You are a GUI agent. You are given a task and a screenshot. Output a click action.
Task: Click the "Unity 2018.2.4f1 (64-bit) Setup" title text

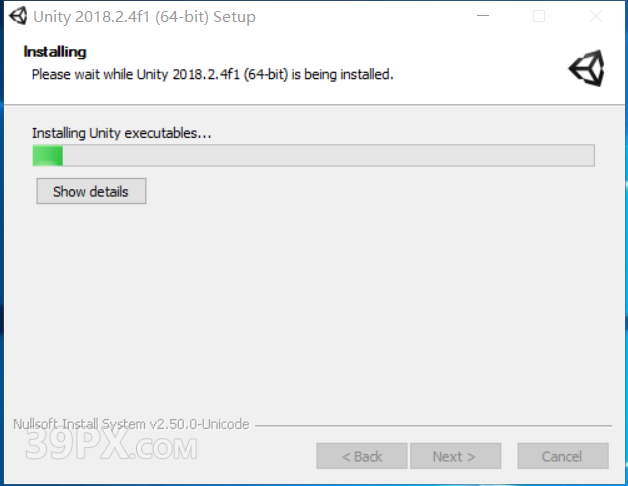point(144,17)
